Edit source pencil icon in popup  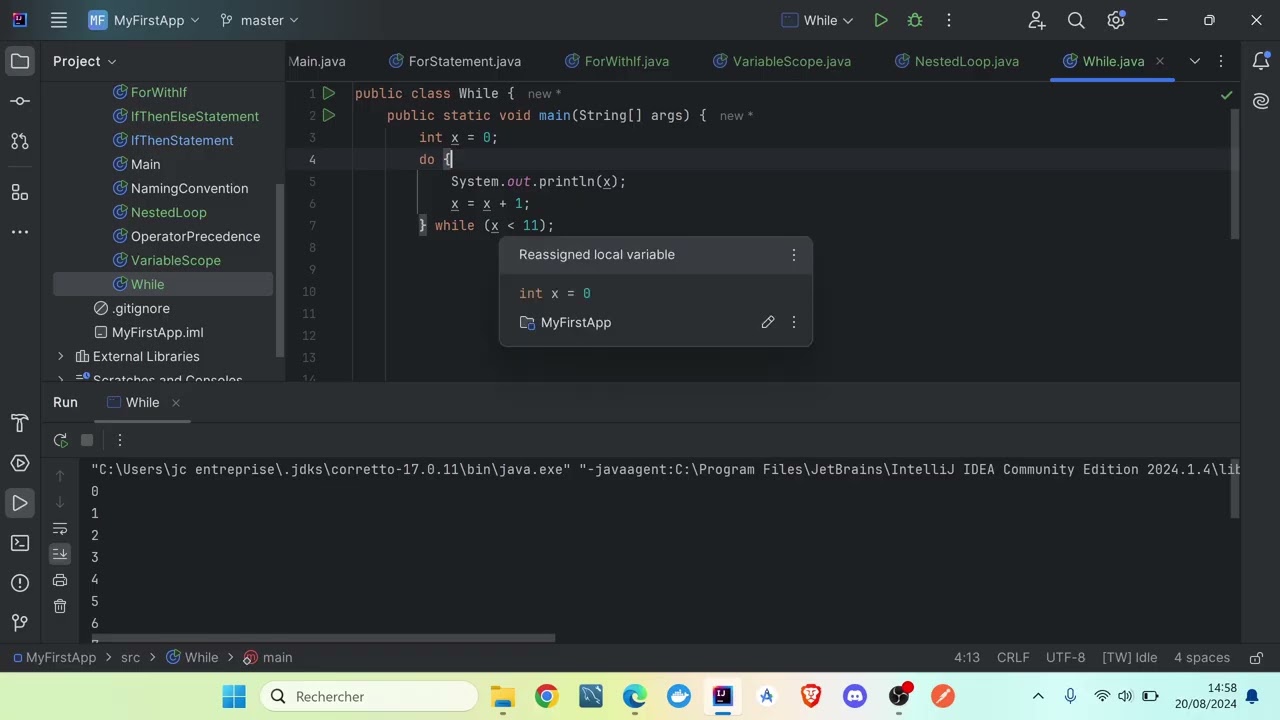click(x=767, y=322)
